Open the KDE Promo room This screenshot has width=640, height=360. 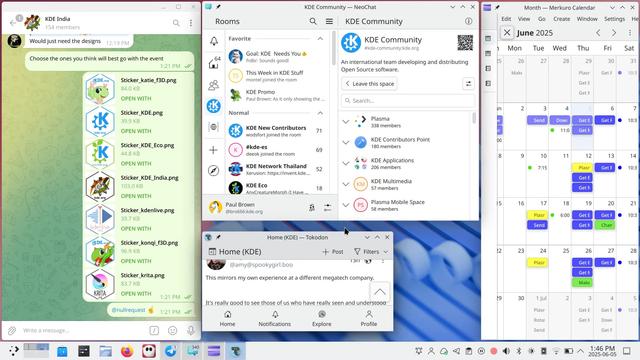(278, 95)
